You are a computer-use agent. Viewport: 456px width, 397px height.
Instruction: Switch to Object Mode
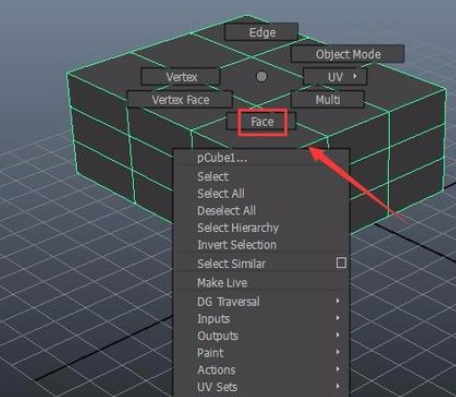tap(347, 54)
